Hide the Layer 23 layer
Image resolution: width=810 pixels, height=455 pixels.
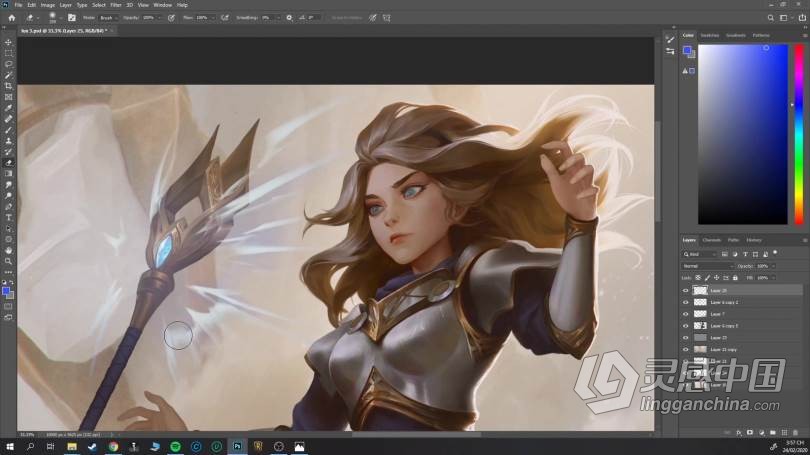pyautogui.click(x=686, y=338)
